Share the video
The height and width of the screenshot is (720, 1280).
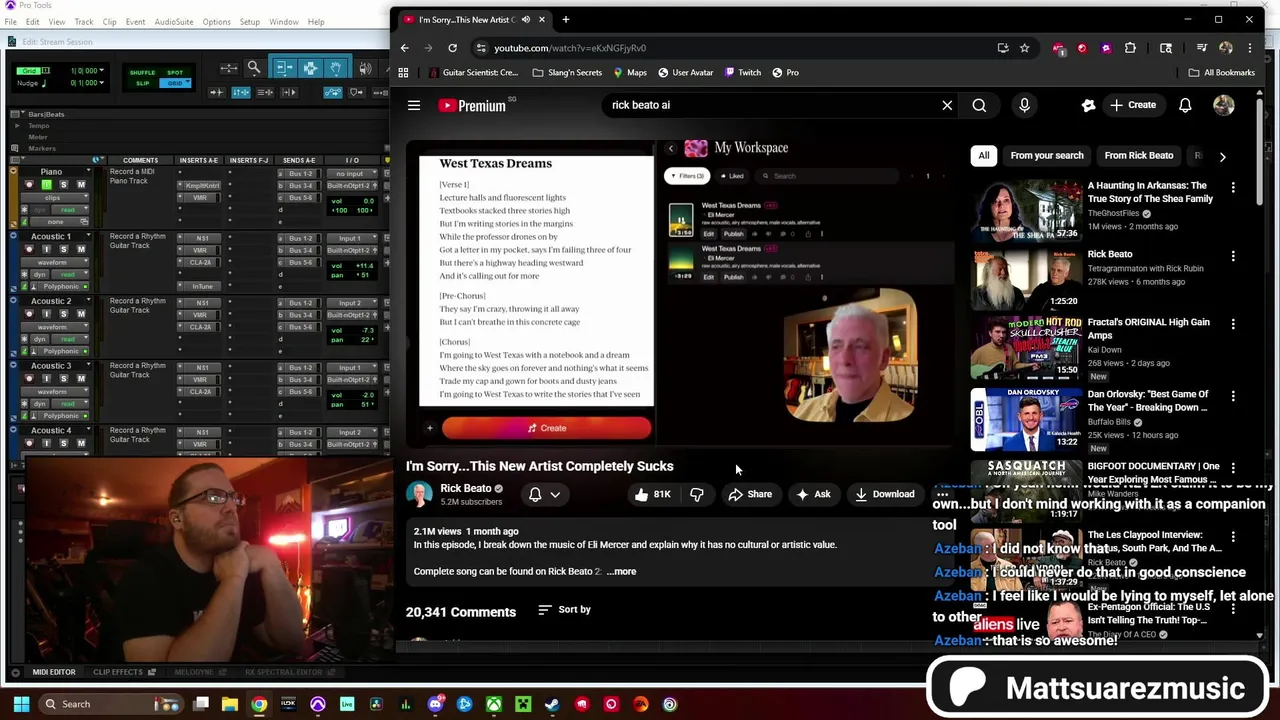pos(750,494)
